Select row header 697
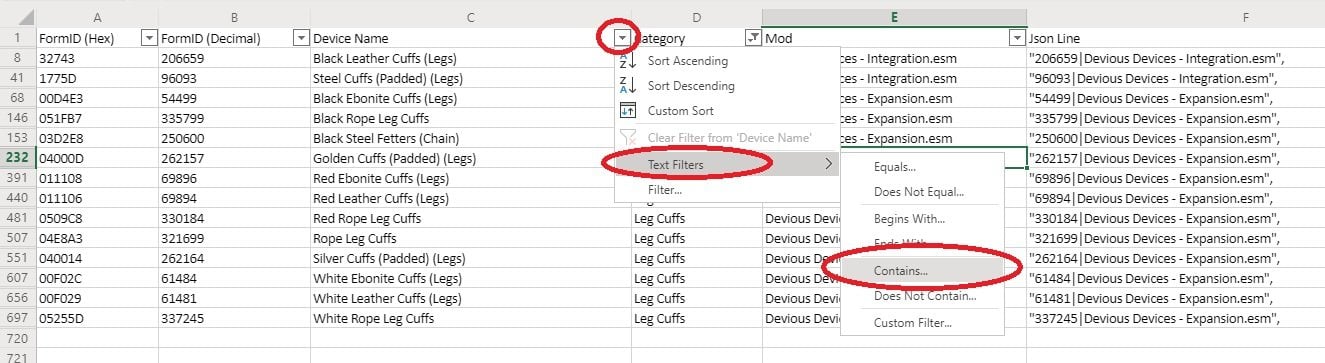The image size is (1325, 363). (18, 319)
